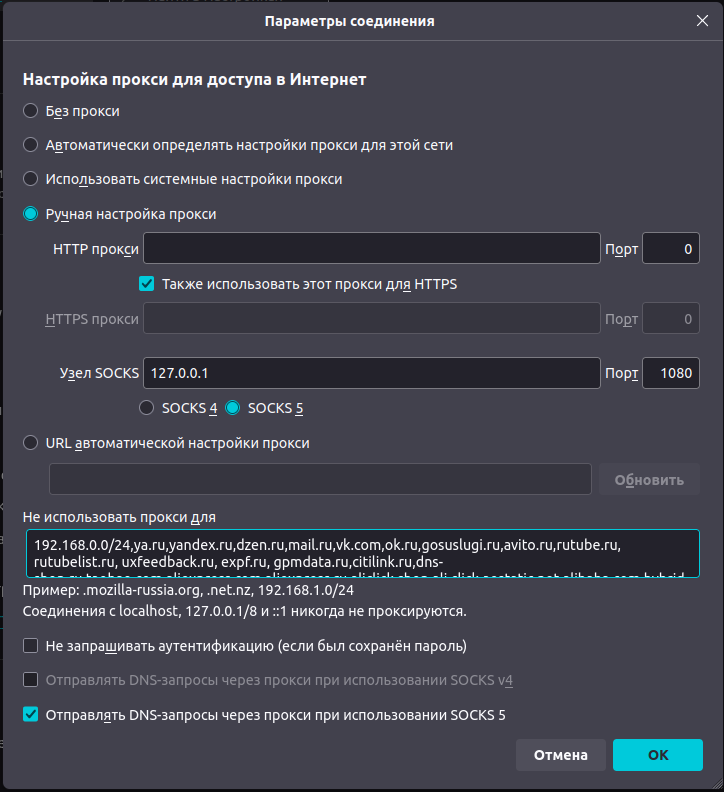This screenshot has height=792, width=724.
Task: Confirm settings with the OK button
Action: tap(657, 755)
